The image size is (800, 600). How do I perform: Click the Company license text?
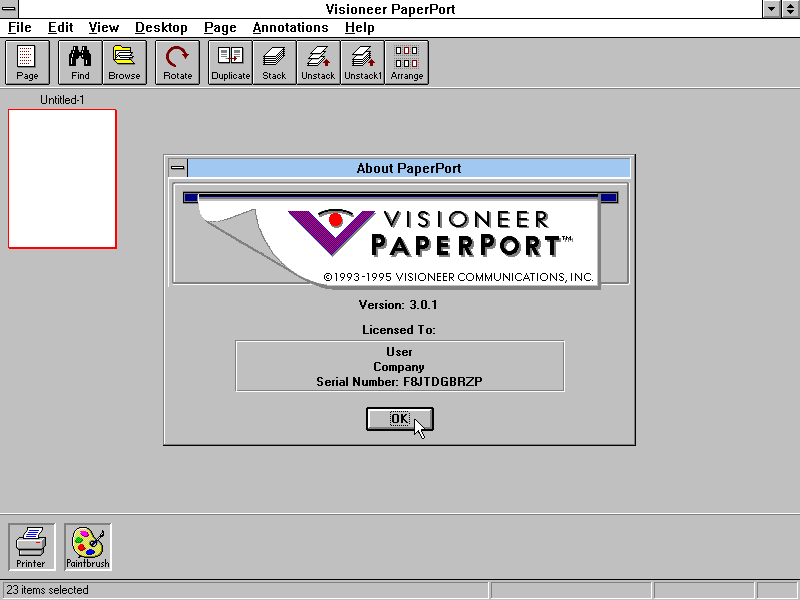click(399, 367)
